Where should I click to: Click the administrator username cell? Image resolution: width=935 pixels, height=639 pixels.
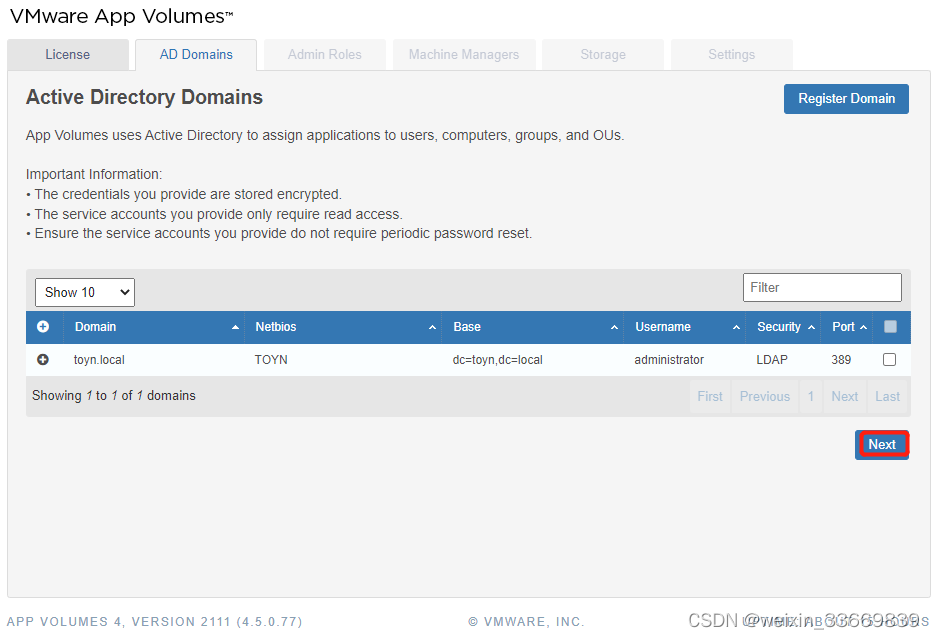[669, 360]
